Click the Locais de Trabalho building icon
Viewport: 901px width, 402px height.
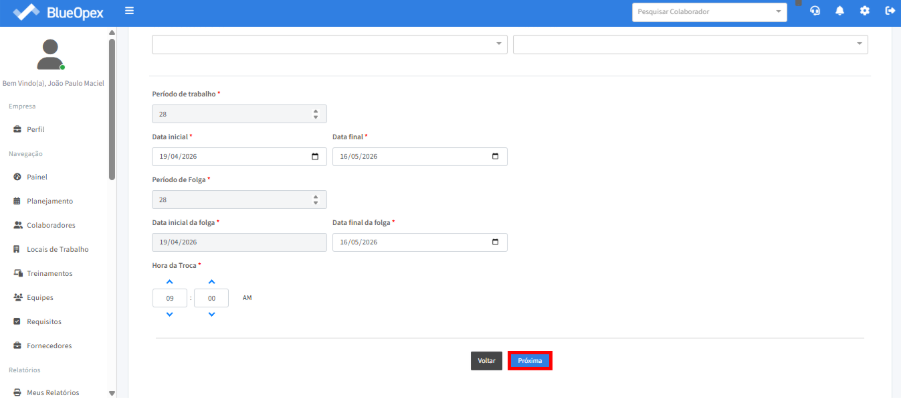(17, 250)
